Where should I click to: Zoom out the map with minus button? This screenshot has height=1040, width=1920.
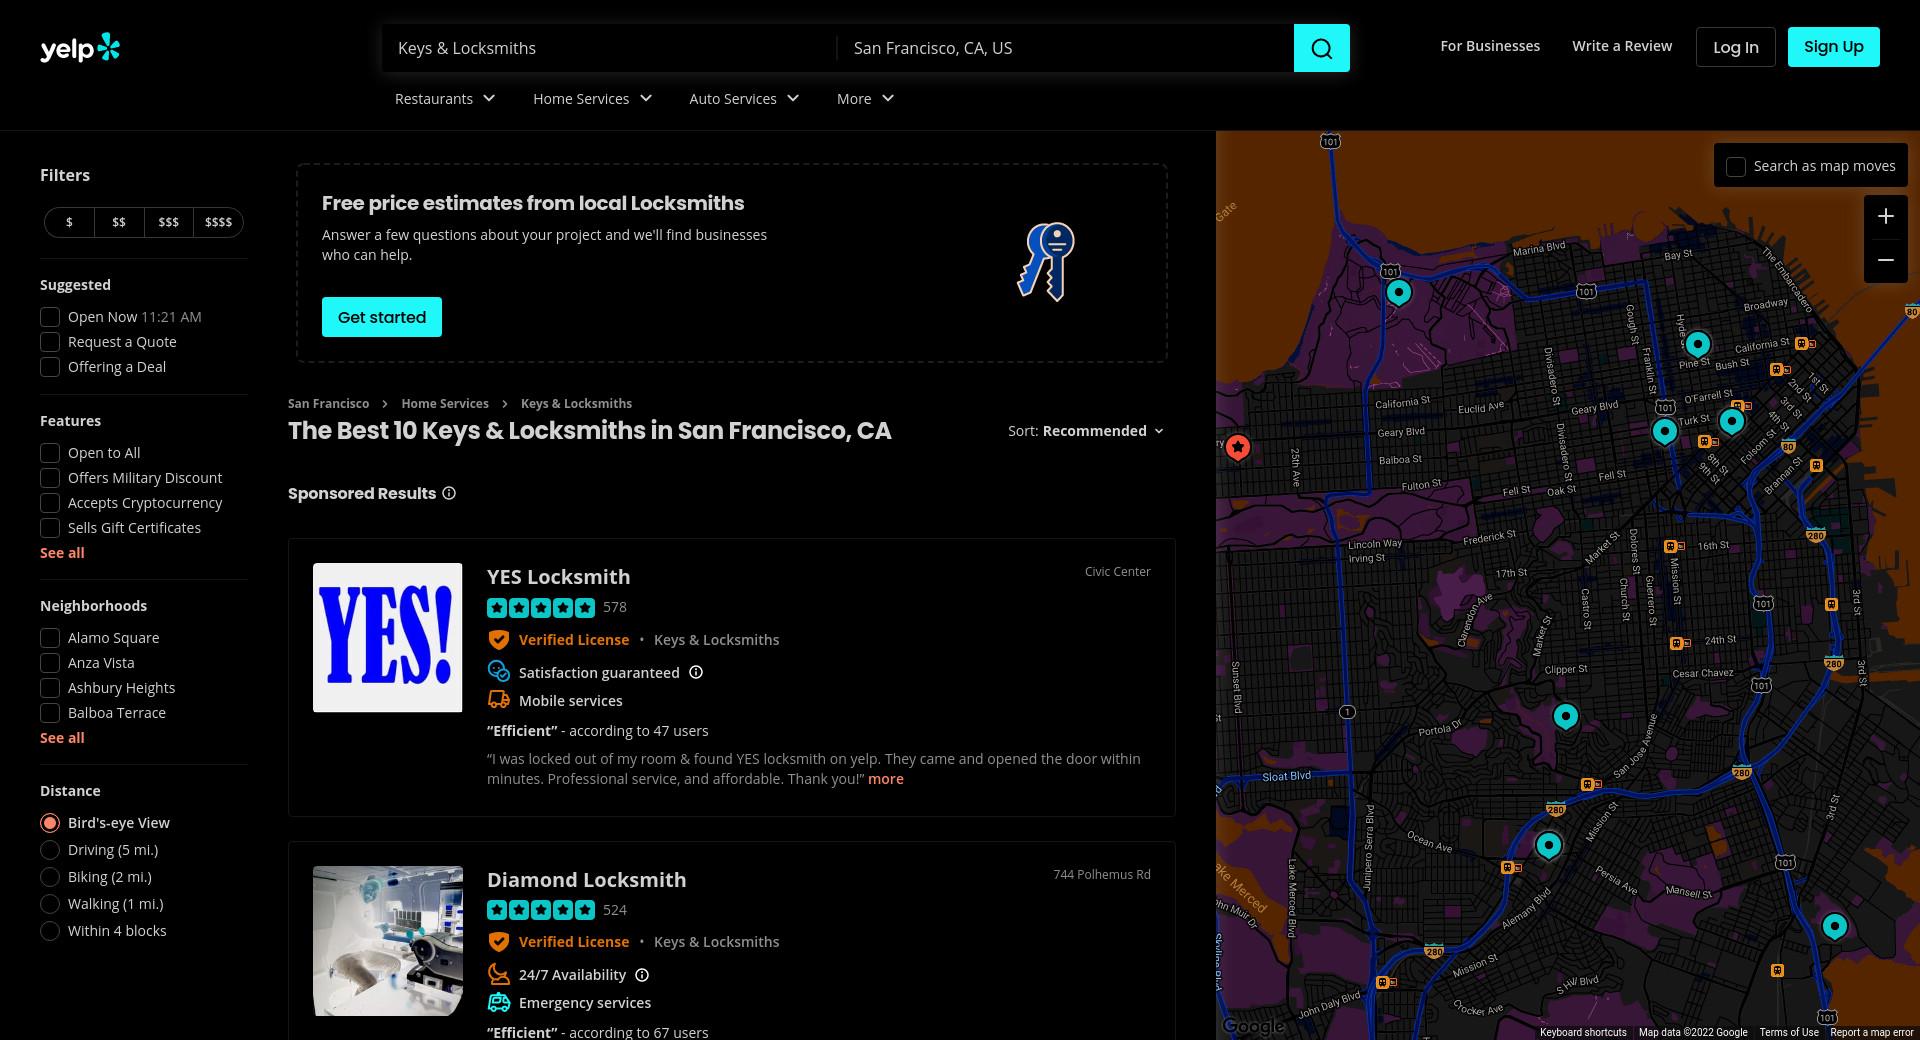coord(1885,260)
